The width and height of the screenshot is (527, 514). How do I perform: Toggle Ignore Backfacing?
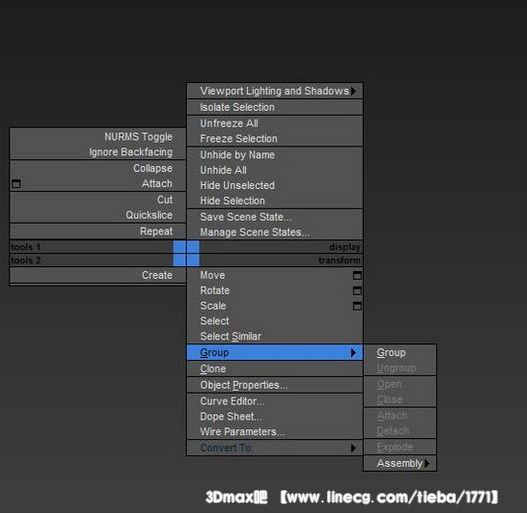coord(98,152)
